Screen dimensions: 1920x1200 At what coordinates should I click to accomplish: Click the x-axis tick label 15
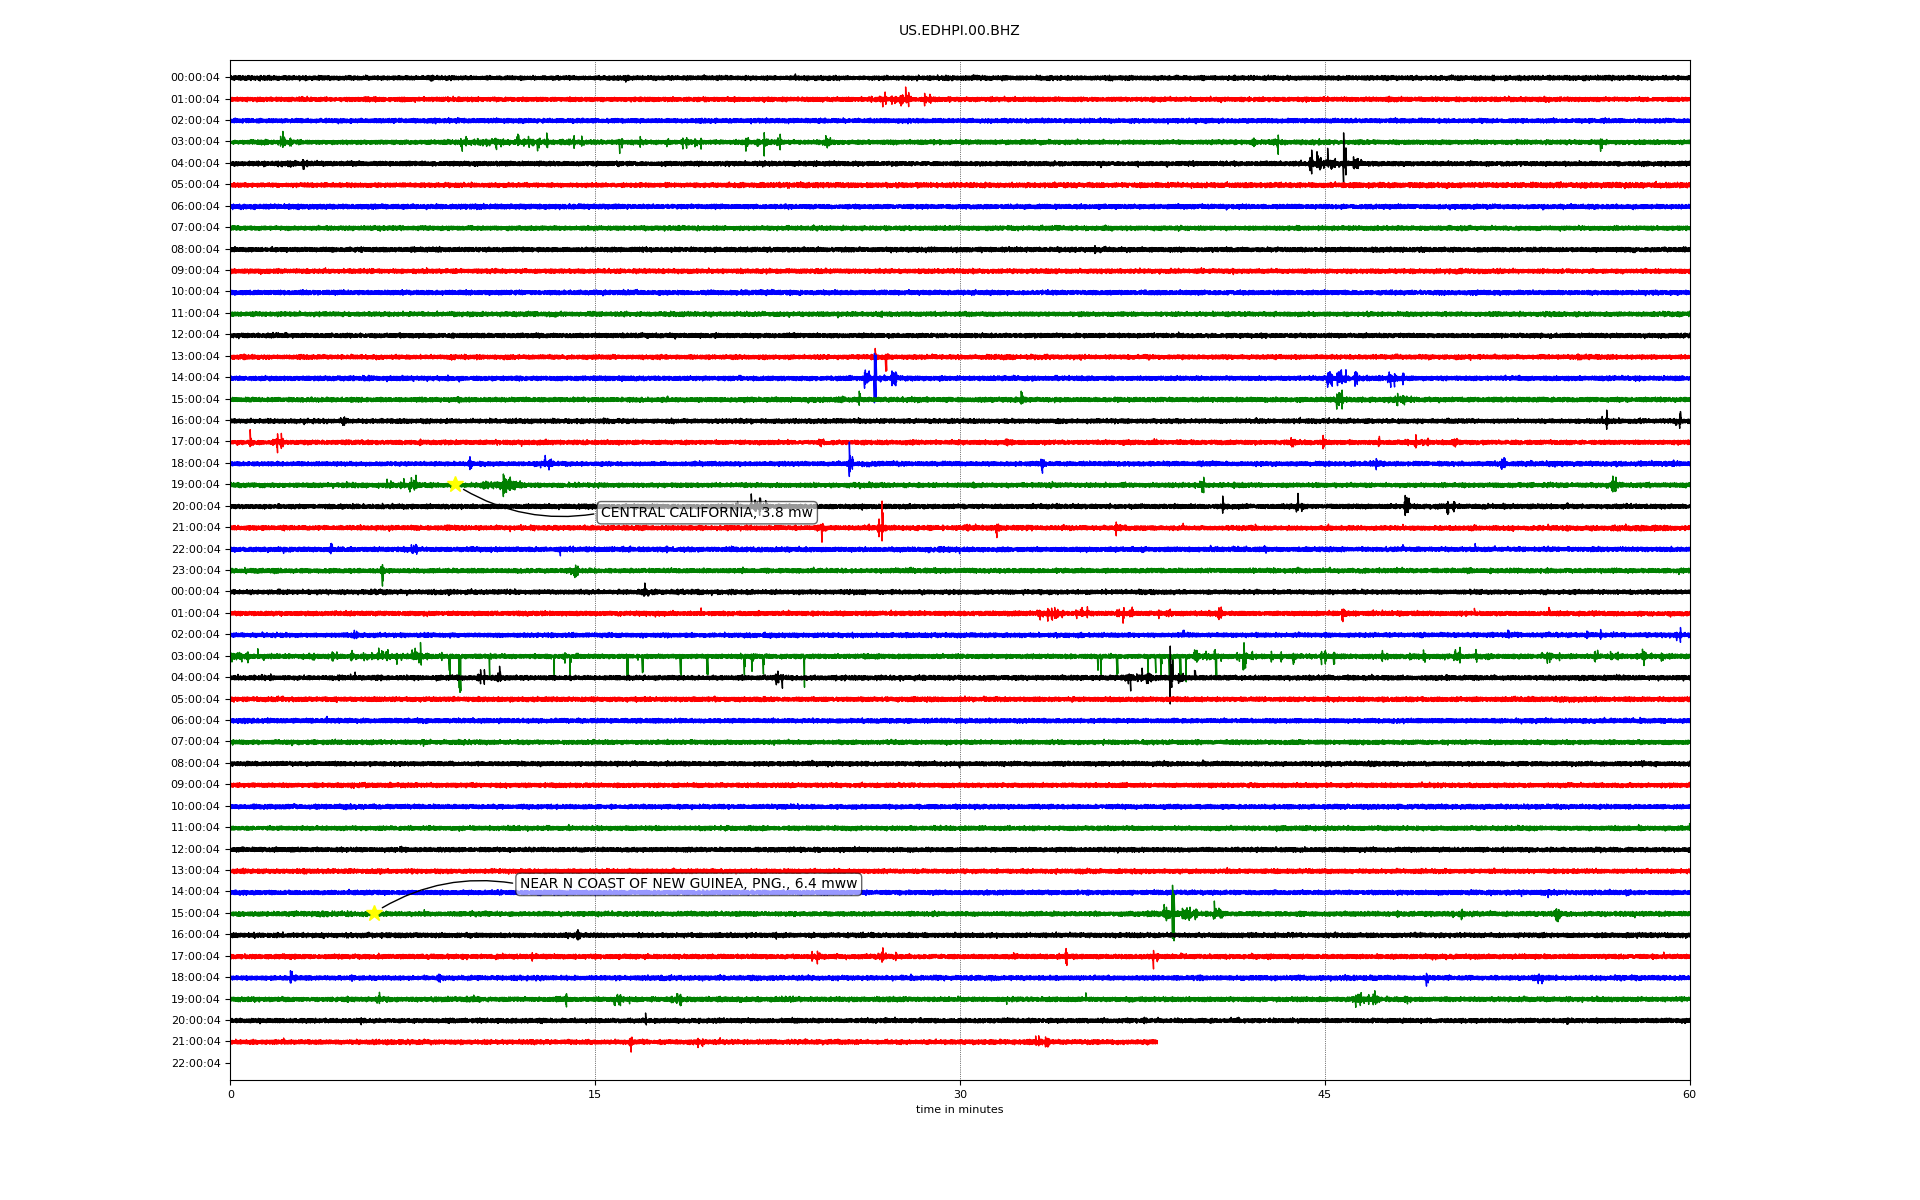(595, 1095)
